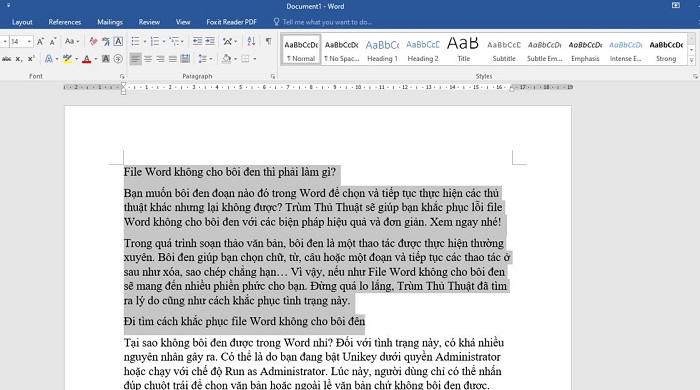Expand the Styles gallery
This screenshot has height=390, width=700.
coord(692,60)
